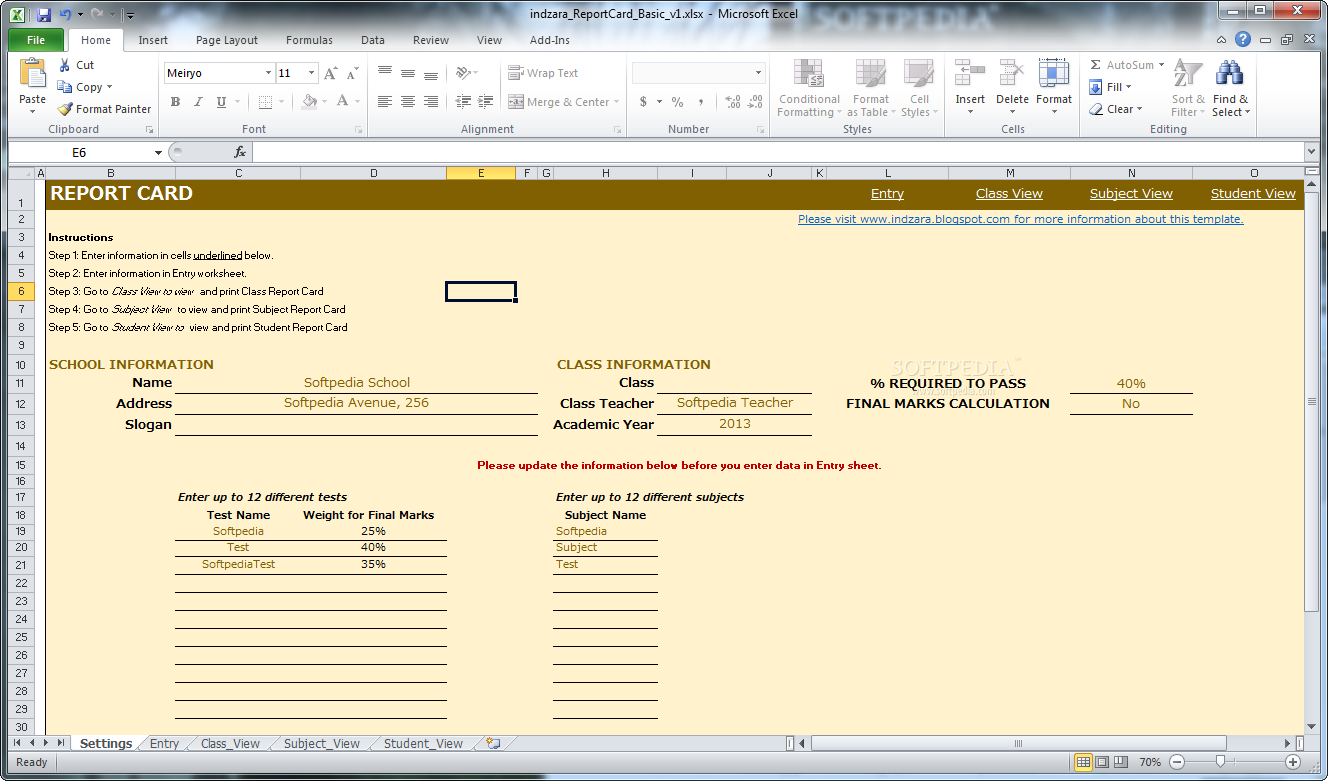Viewport: 1328px width, 781px height.
Task: Click the AutoSum sigma icon
Action: [1096, 65]
